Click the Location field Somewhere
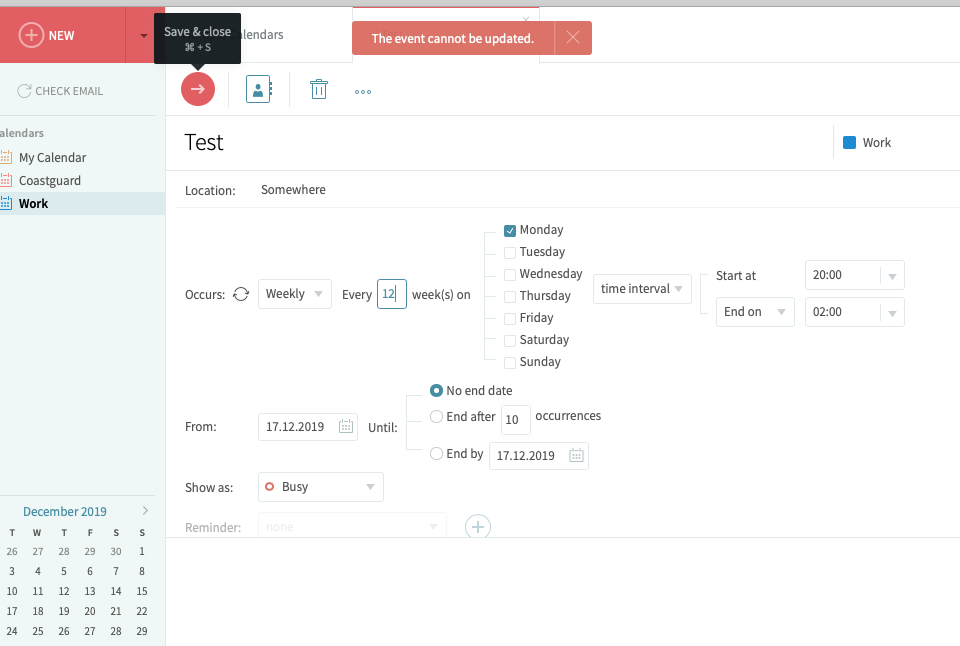Viewport: 960px width, 646px height. click(x=293, y=190)
